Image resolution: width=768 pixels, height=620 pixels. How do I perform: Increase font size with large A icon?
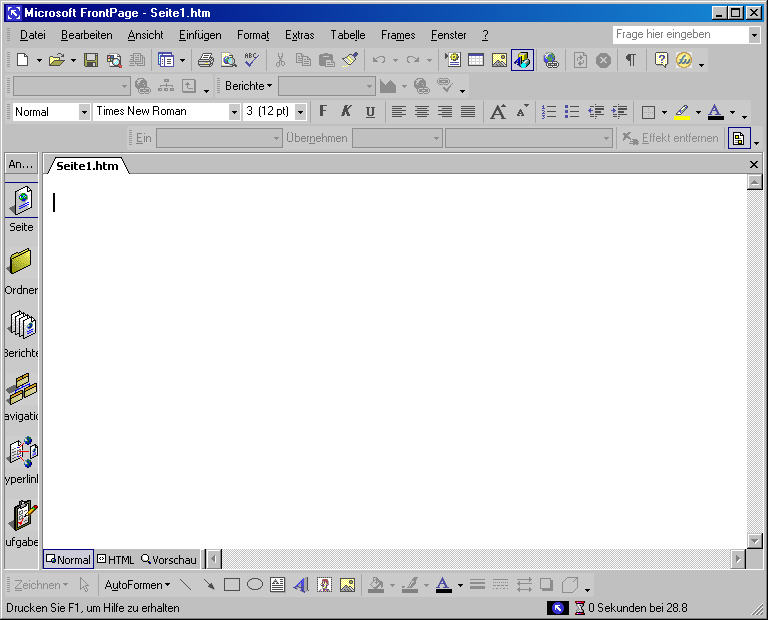tap(498, 112)
